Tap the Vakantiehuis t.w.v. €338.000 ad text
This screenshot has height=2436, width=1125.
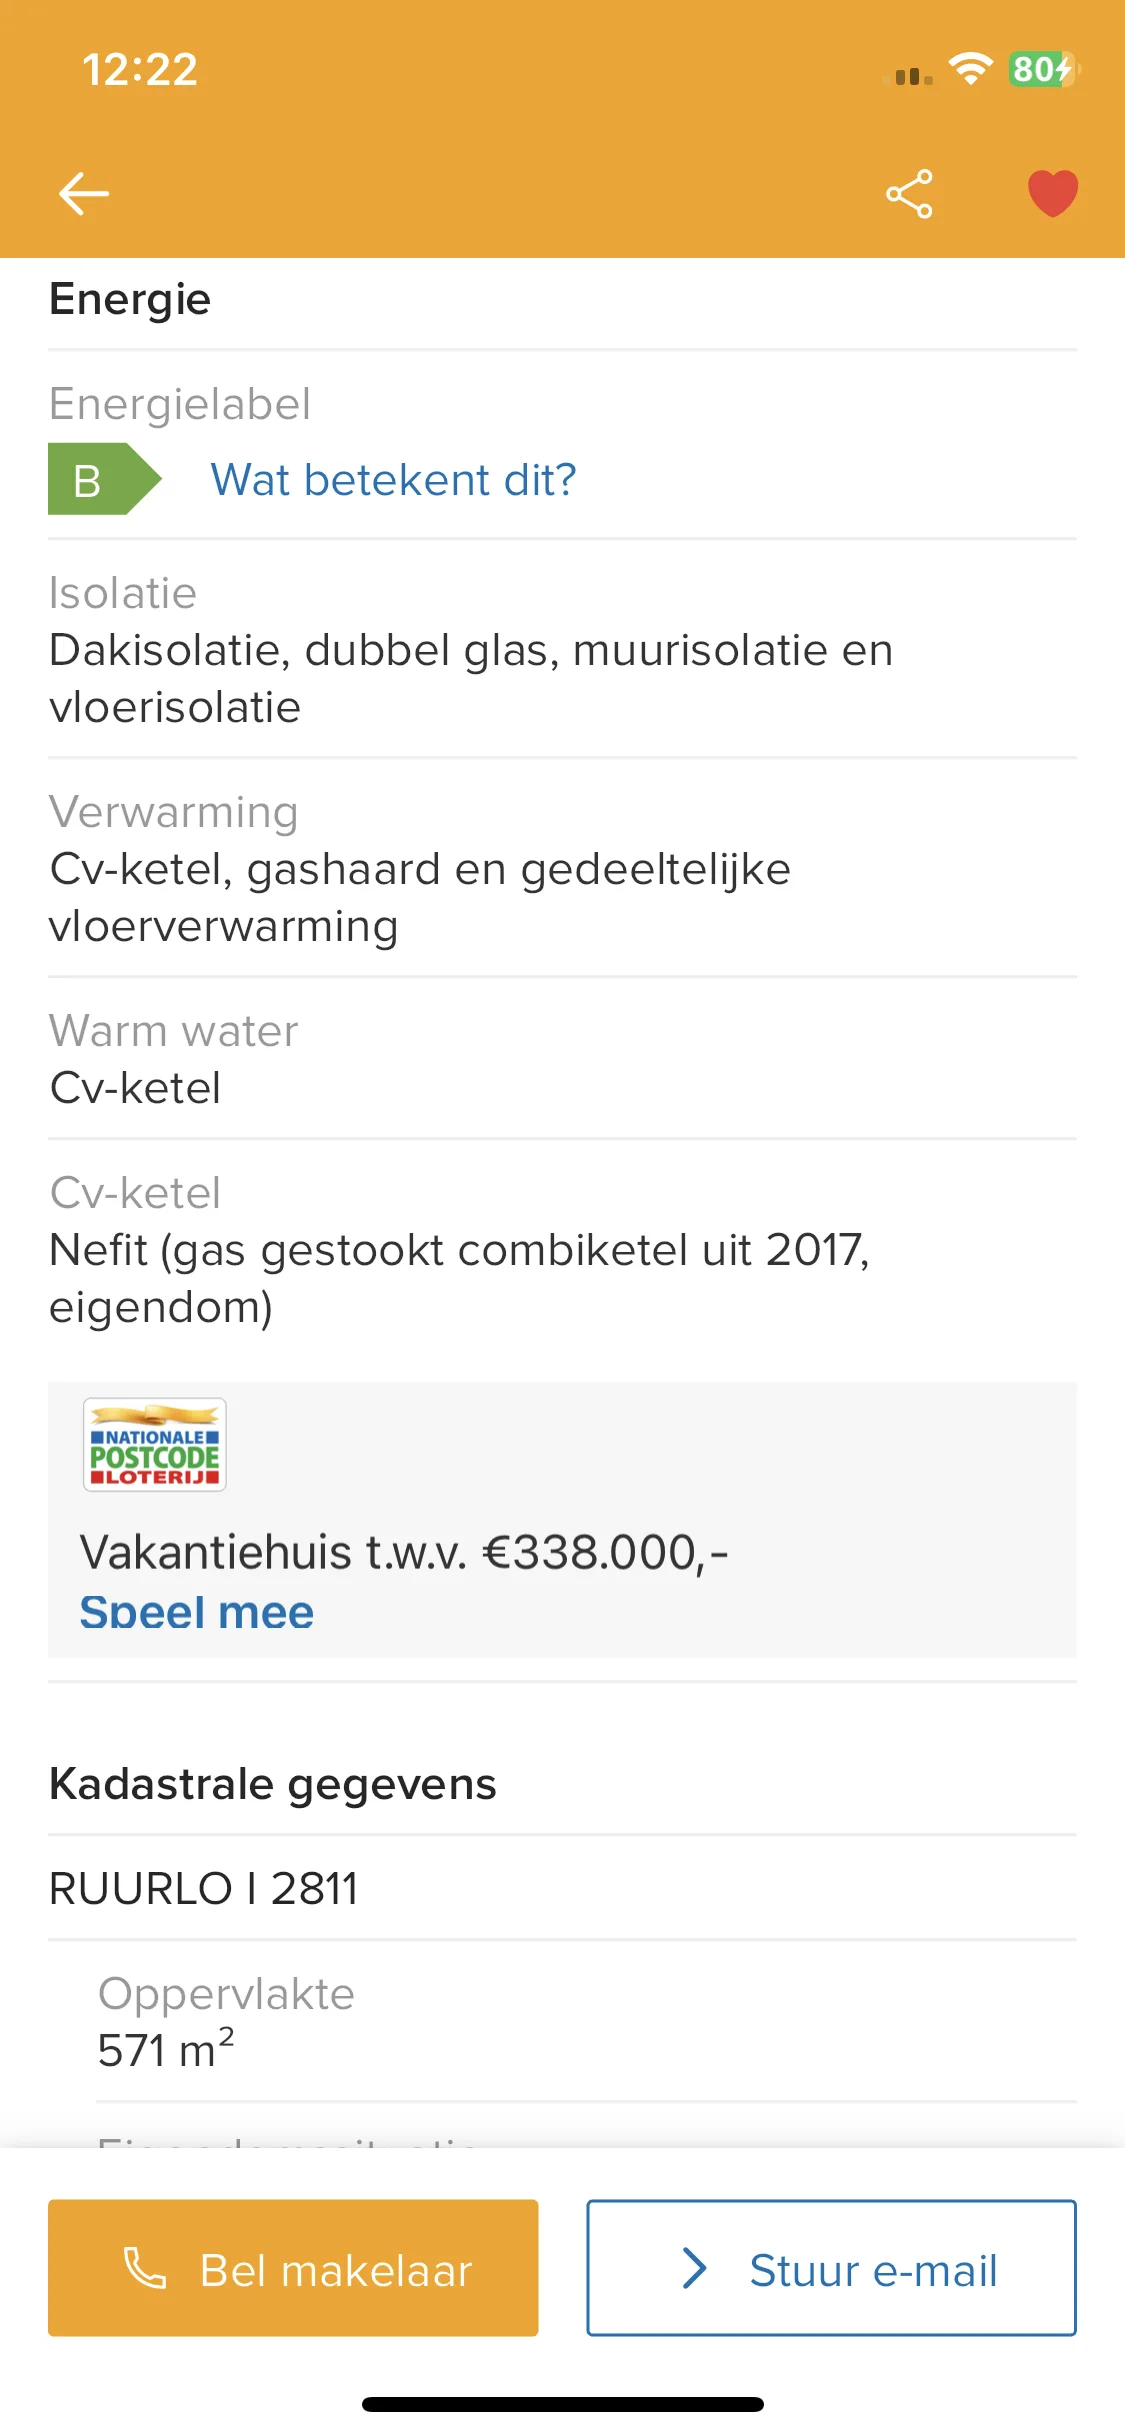404,1552
